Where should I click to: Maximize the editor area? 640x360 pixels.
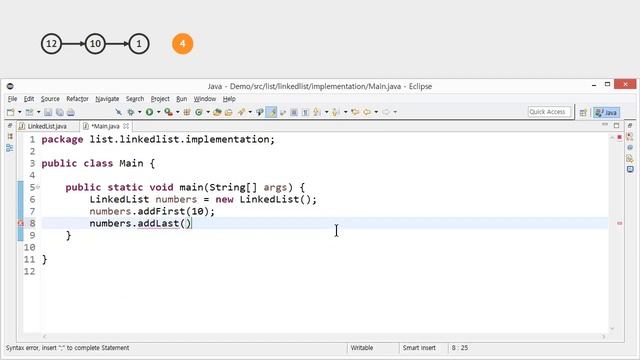tap(616, 125)
